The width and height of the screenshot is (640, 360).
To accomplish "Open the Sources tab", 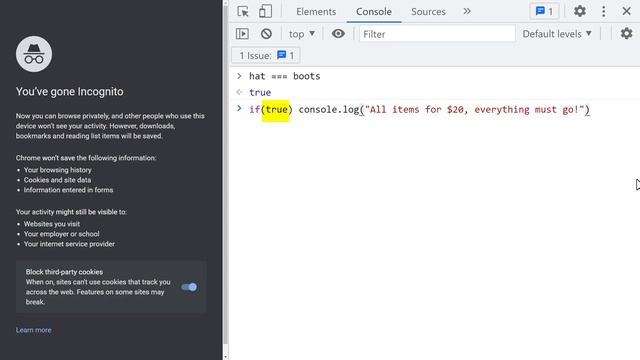I will (428, 12).
